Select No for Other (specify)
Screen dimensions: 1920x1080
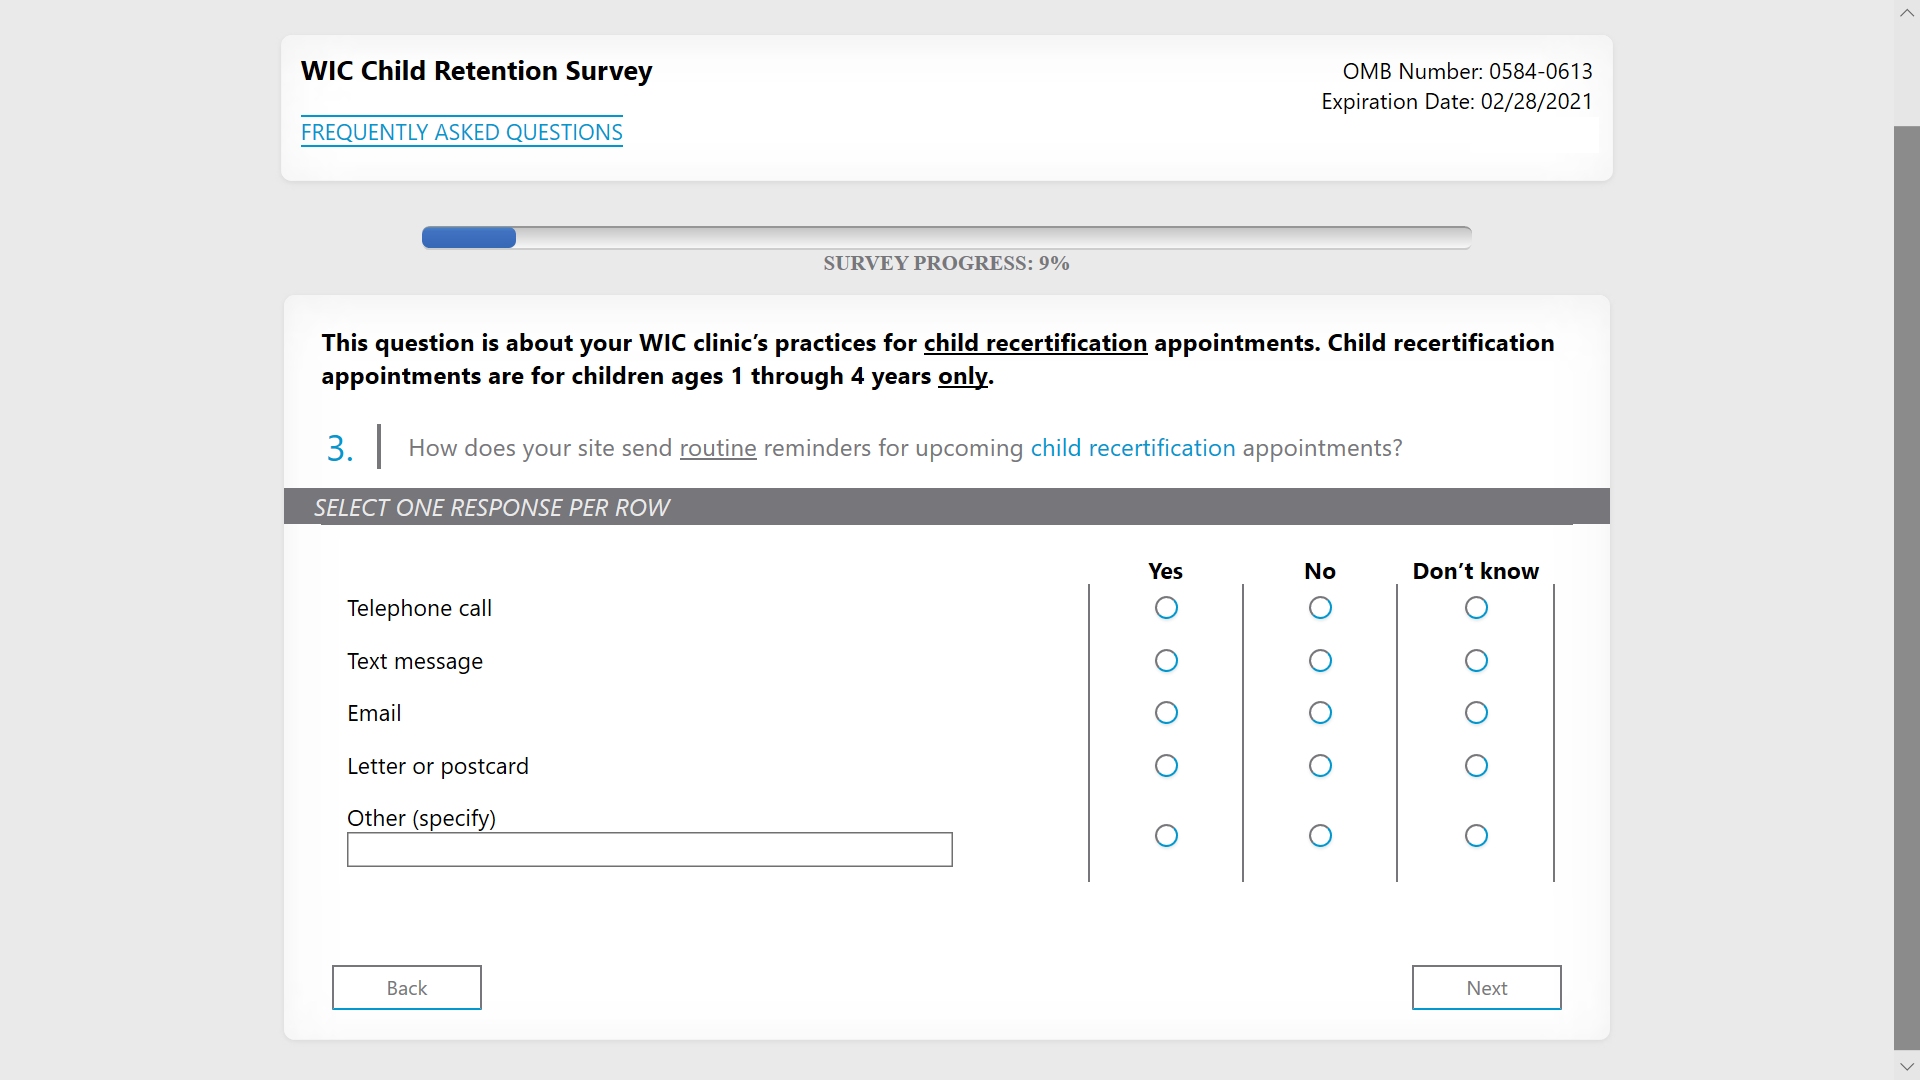coord(1320,836)
